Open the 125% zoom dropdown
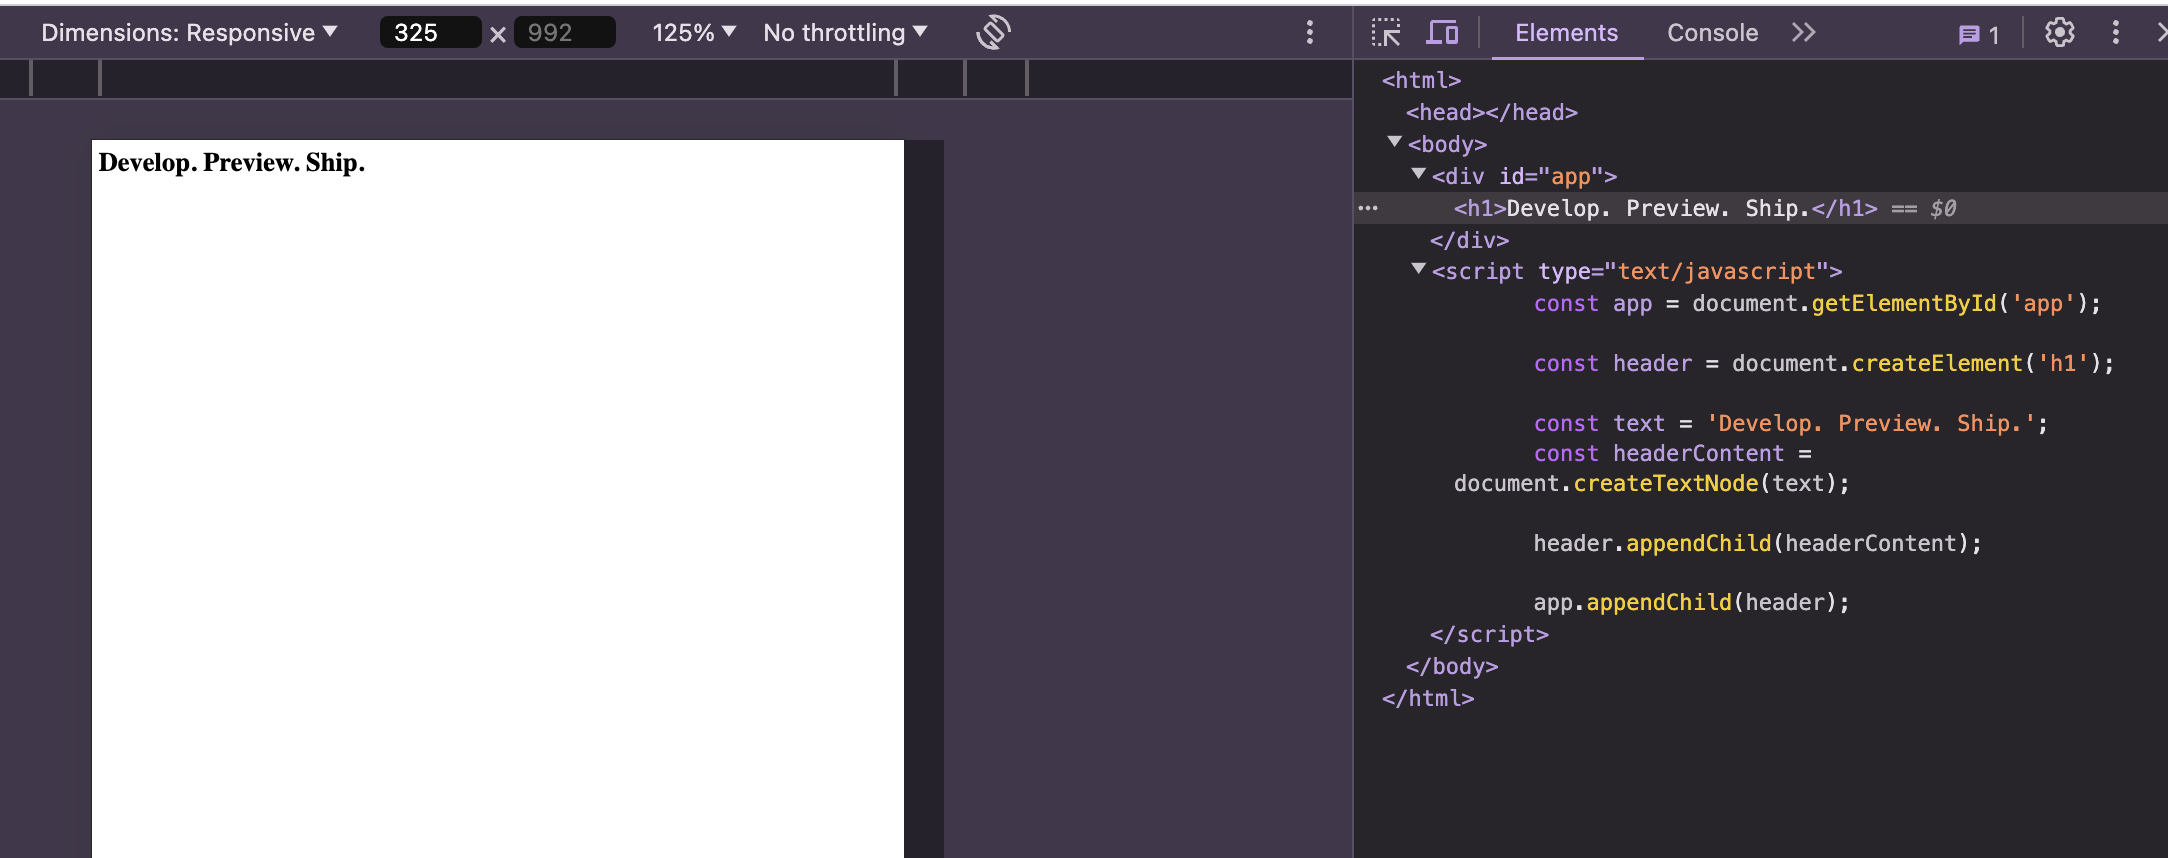 coord(693,33)
